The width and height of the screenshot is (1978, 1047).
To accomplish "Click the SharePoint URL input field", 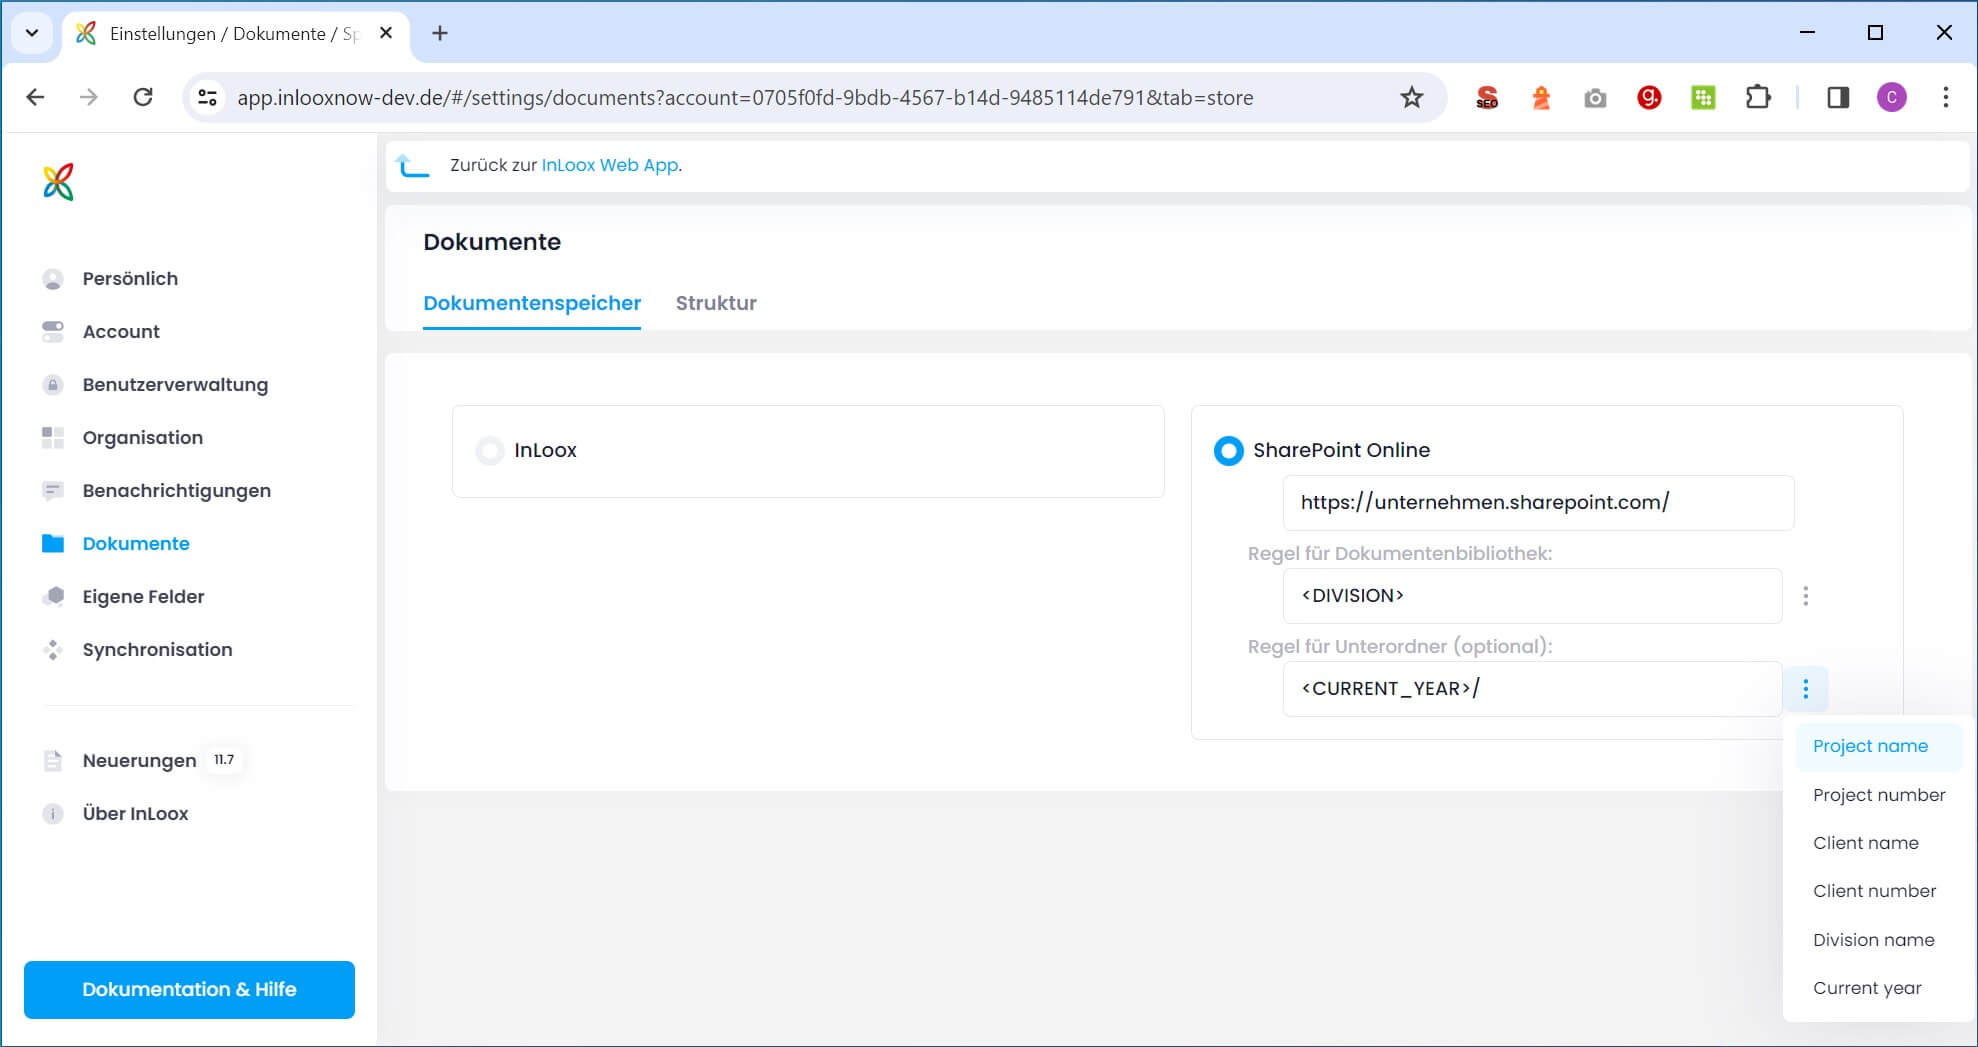I will tap(1538, 503).
